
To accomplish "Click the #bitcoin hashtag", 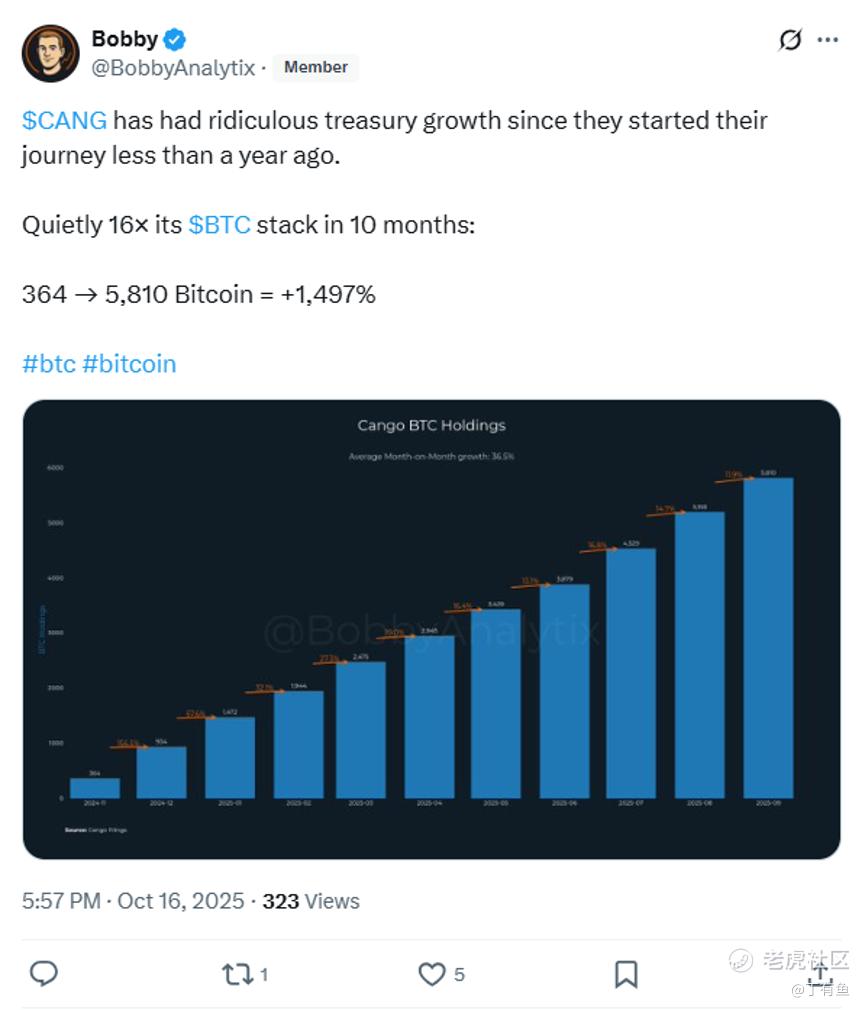I will [x=129, y=364].
